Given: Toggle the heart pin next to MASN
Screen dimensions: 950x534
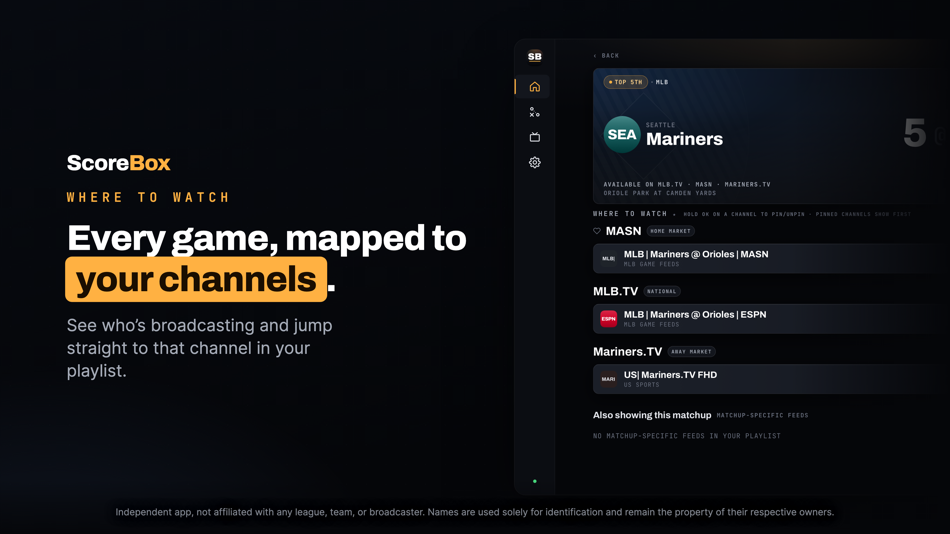Looking at the screenshot, I should click(597, 231).
